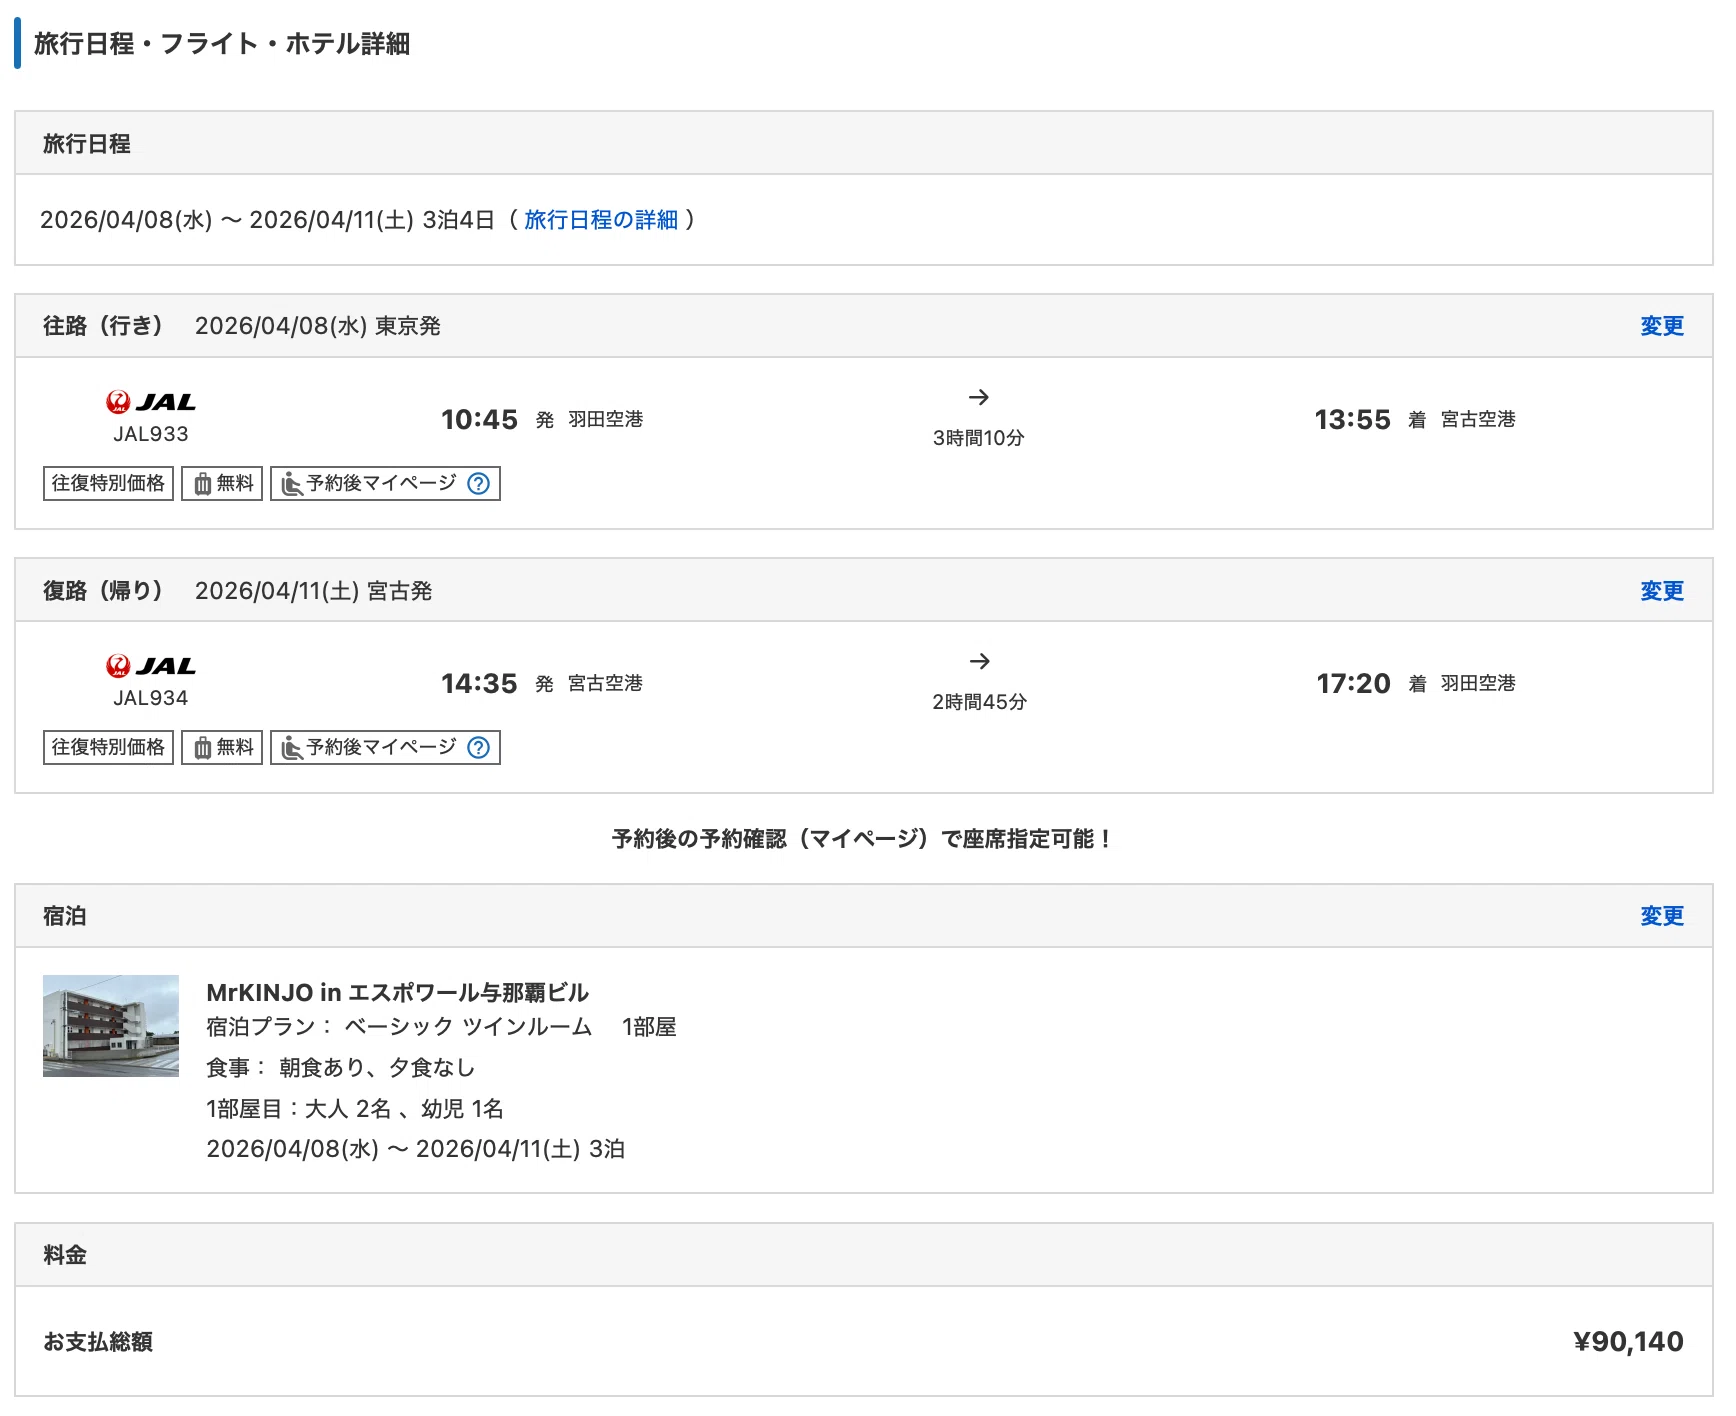This screenshot has height=1416, width=1736.
Task: Click 料金 section header
Action: pyautogui.click(x=65, y=1255)
